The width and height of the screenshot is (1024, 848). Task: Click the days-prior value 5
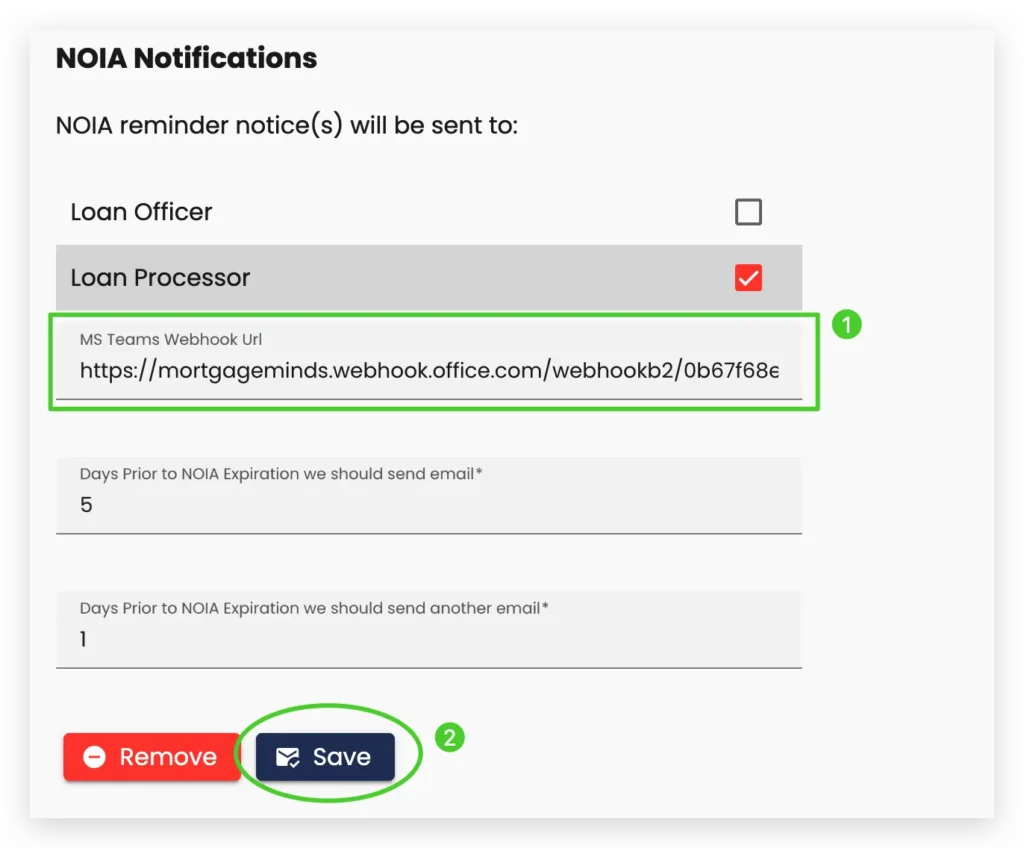86,505
